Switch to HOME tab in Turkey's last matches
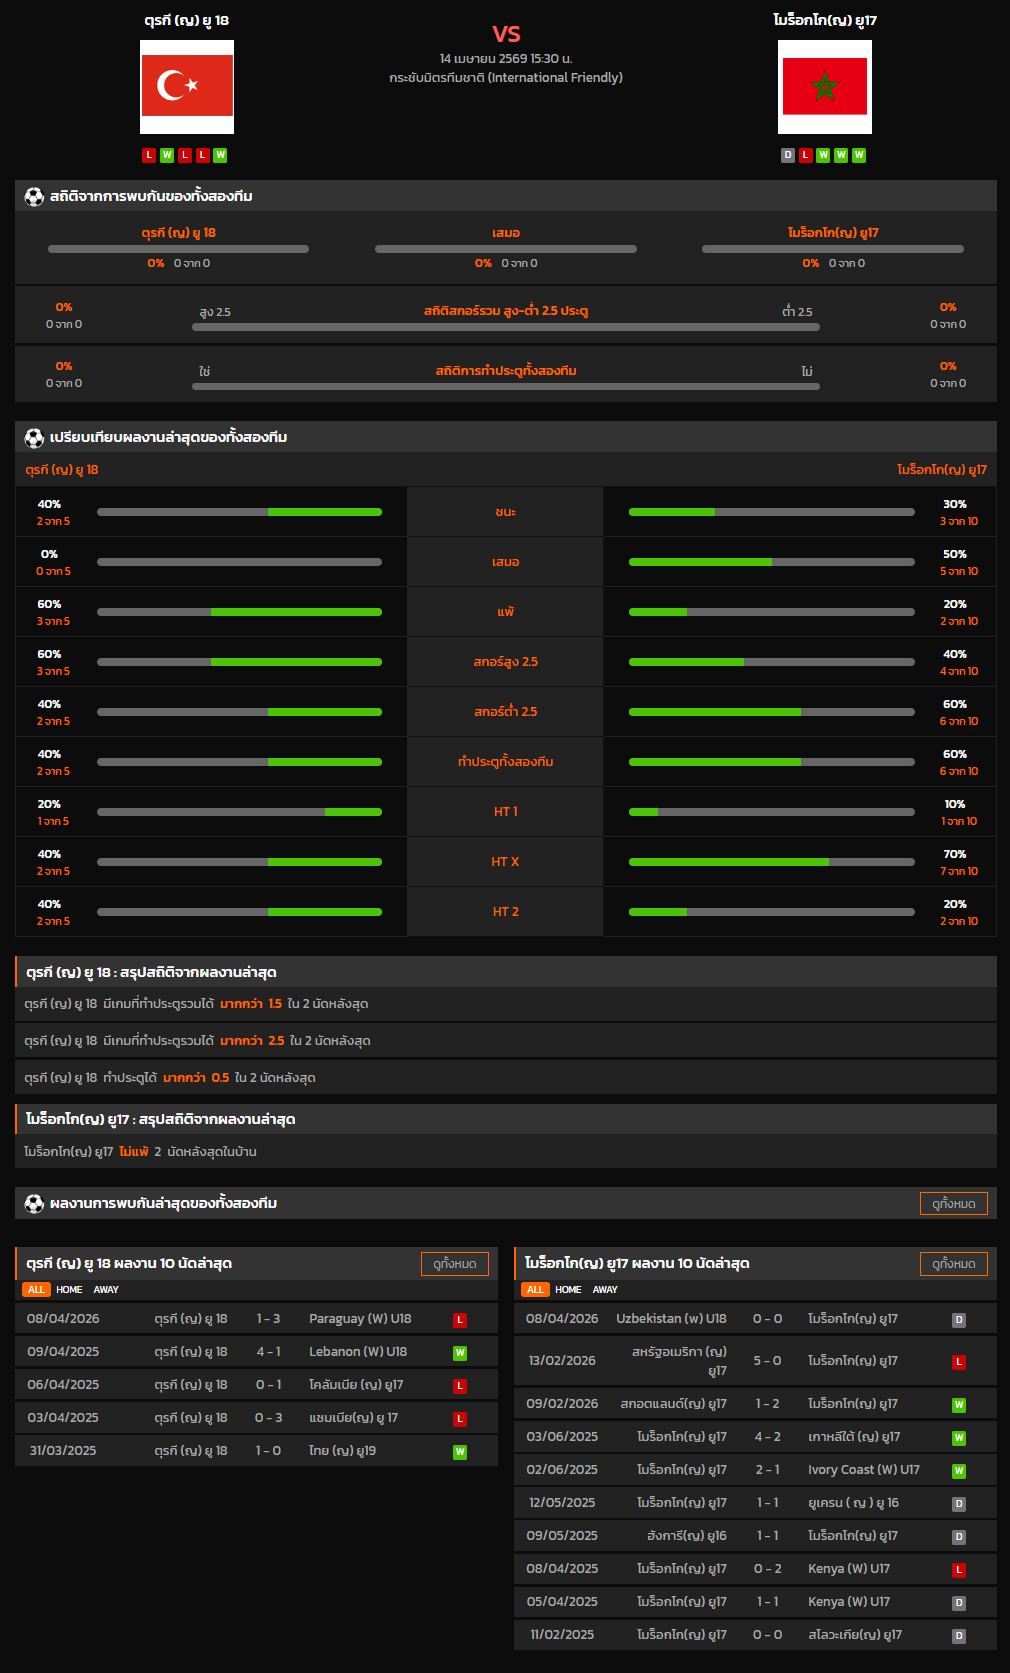The height and width of the screenshot is (1673, 1010). [x=69, y=1290]
